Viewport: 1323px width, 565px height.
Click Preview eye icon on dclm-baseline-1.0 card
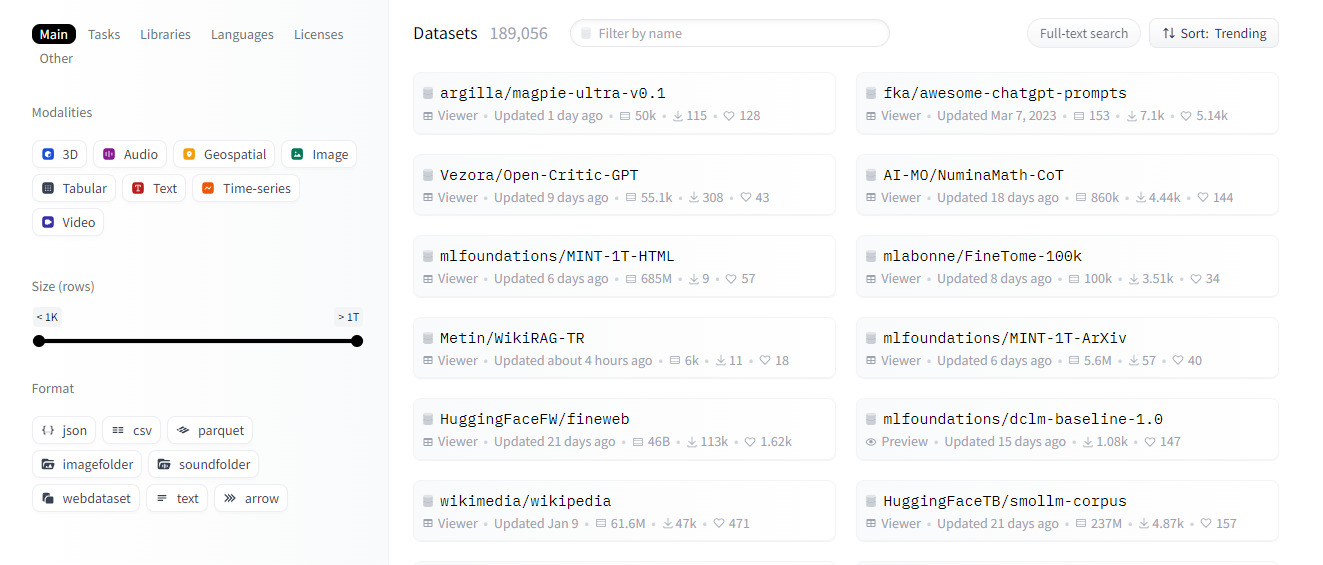871,442
